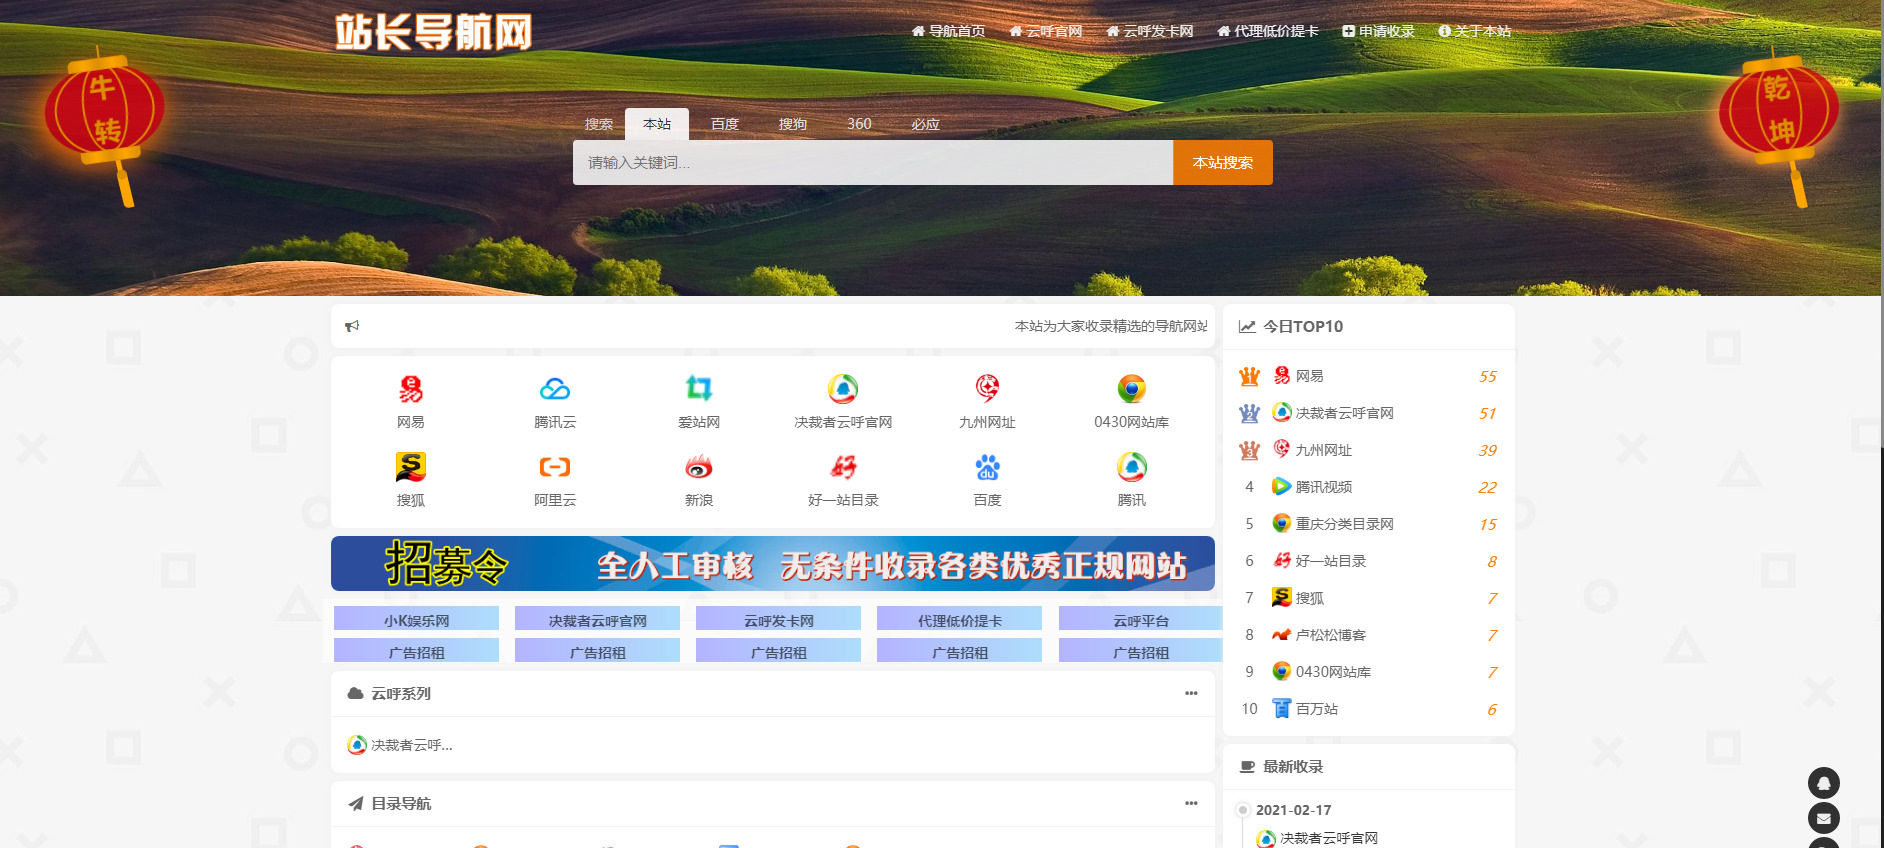Viewport: 1884px width, 848px height.
Task: Click the 招募令 banner image
Action: pyautogui.click(x=772, y=564)
